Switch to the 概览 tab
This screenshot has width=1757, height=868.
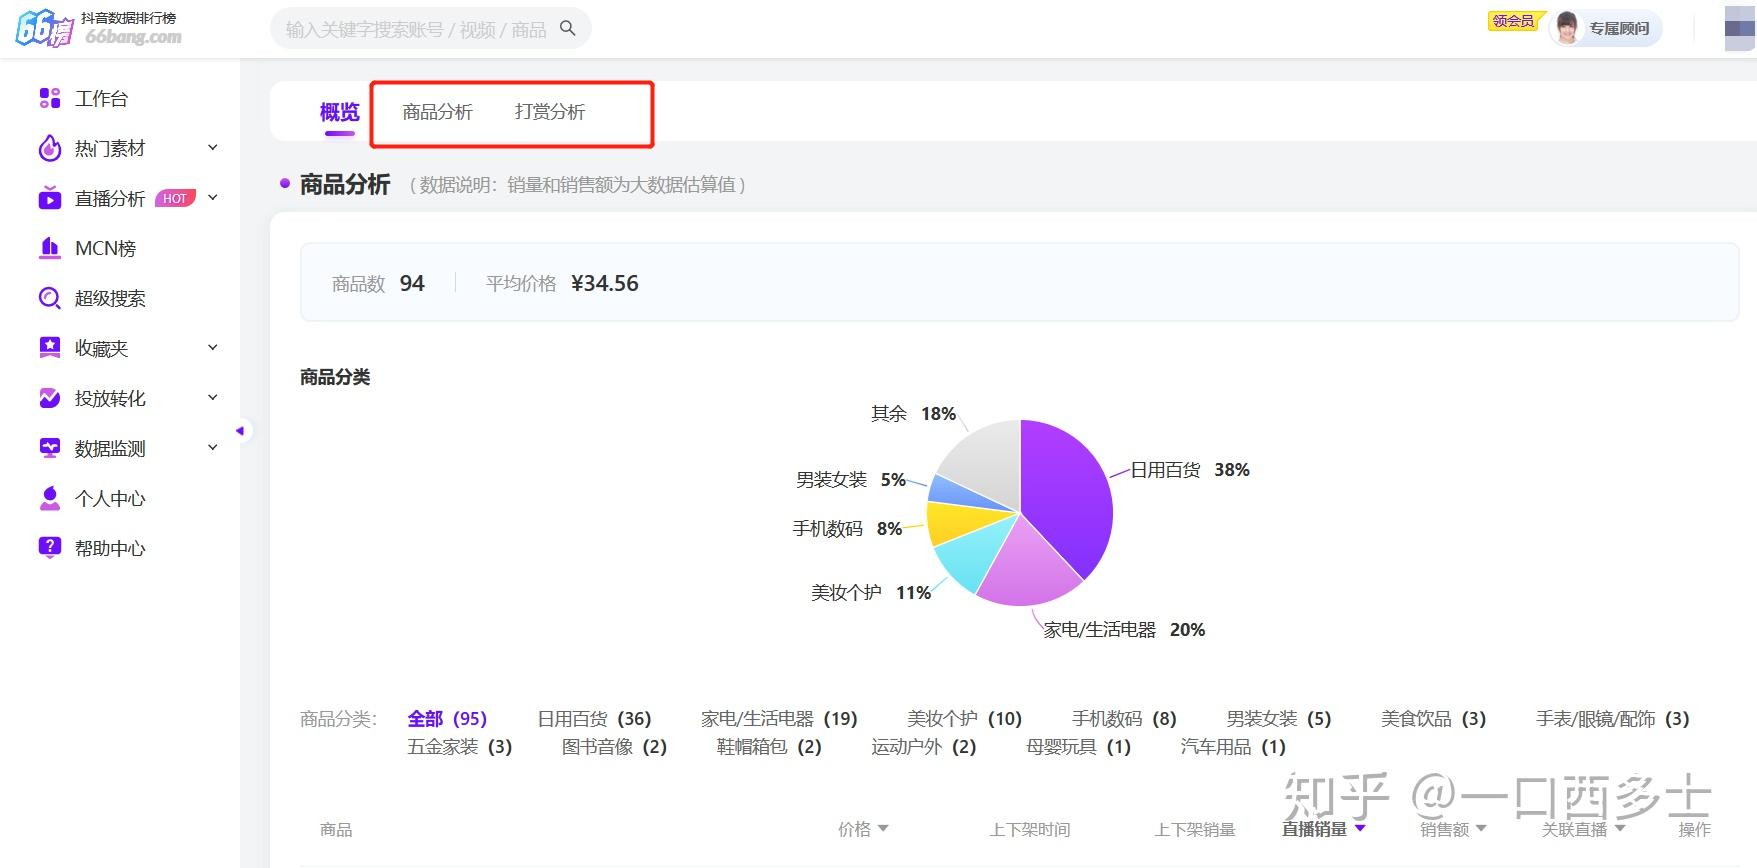[339, 112]
